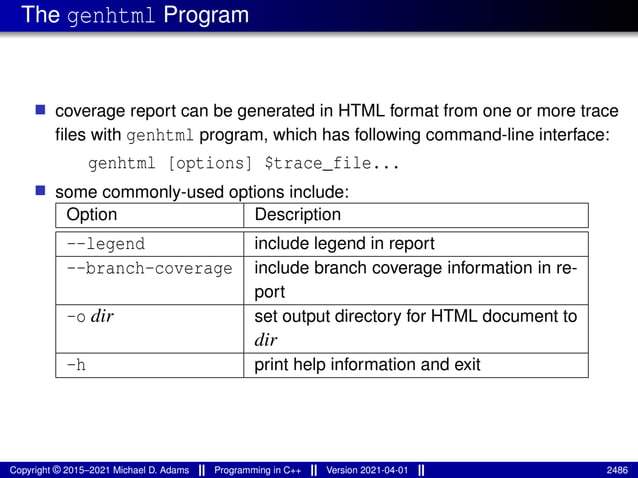
Task: Click the slide title "The genhtml Program"
Action: point(135,15)
